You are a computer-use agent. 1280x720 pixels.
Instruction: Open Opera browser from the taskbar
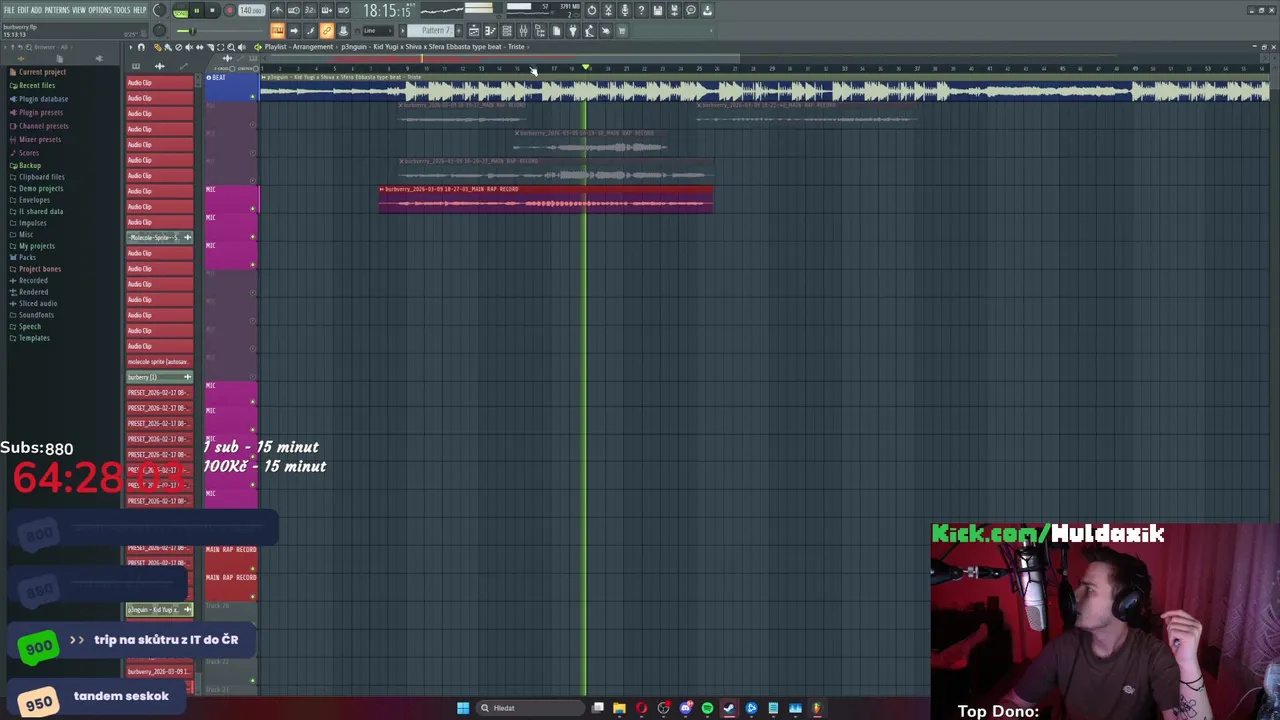pos(641,708)
